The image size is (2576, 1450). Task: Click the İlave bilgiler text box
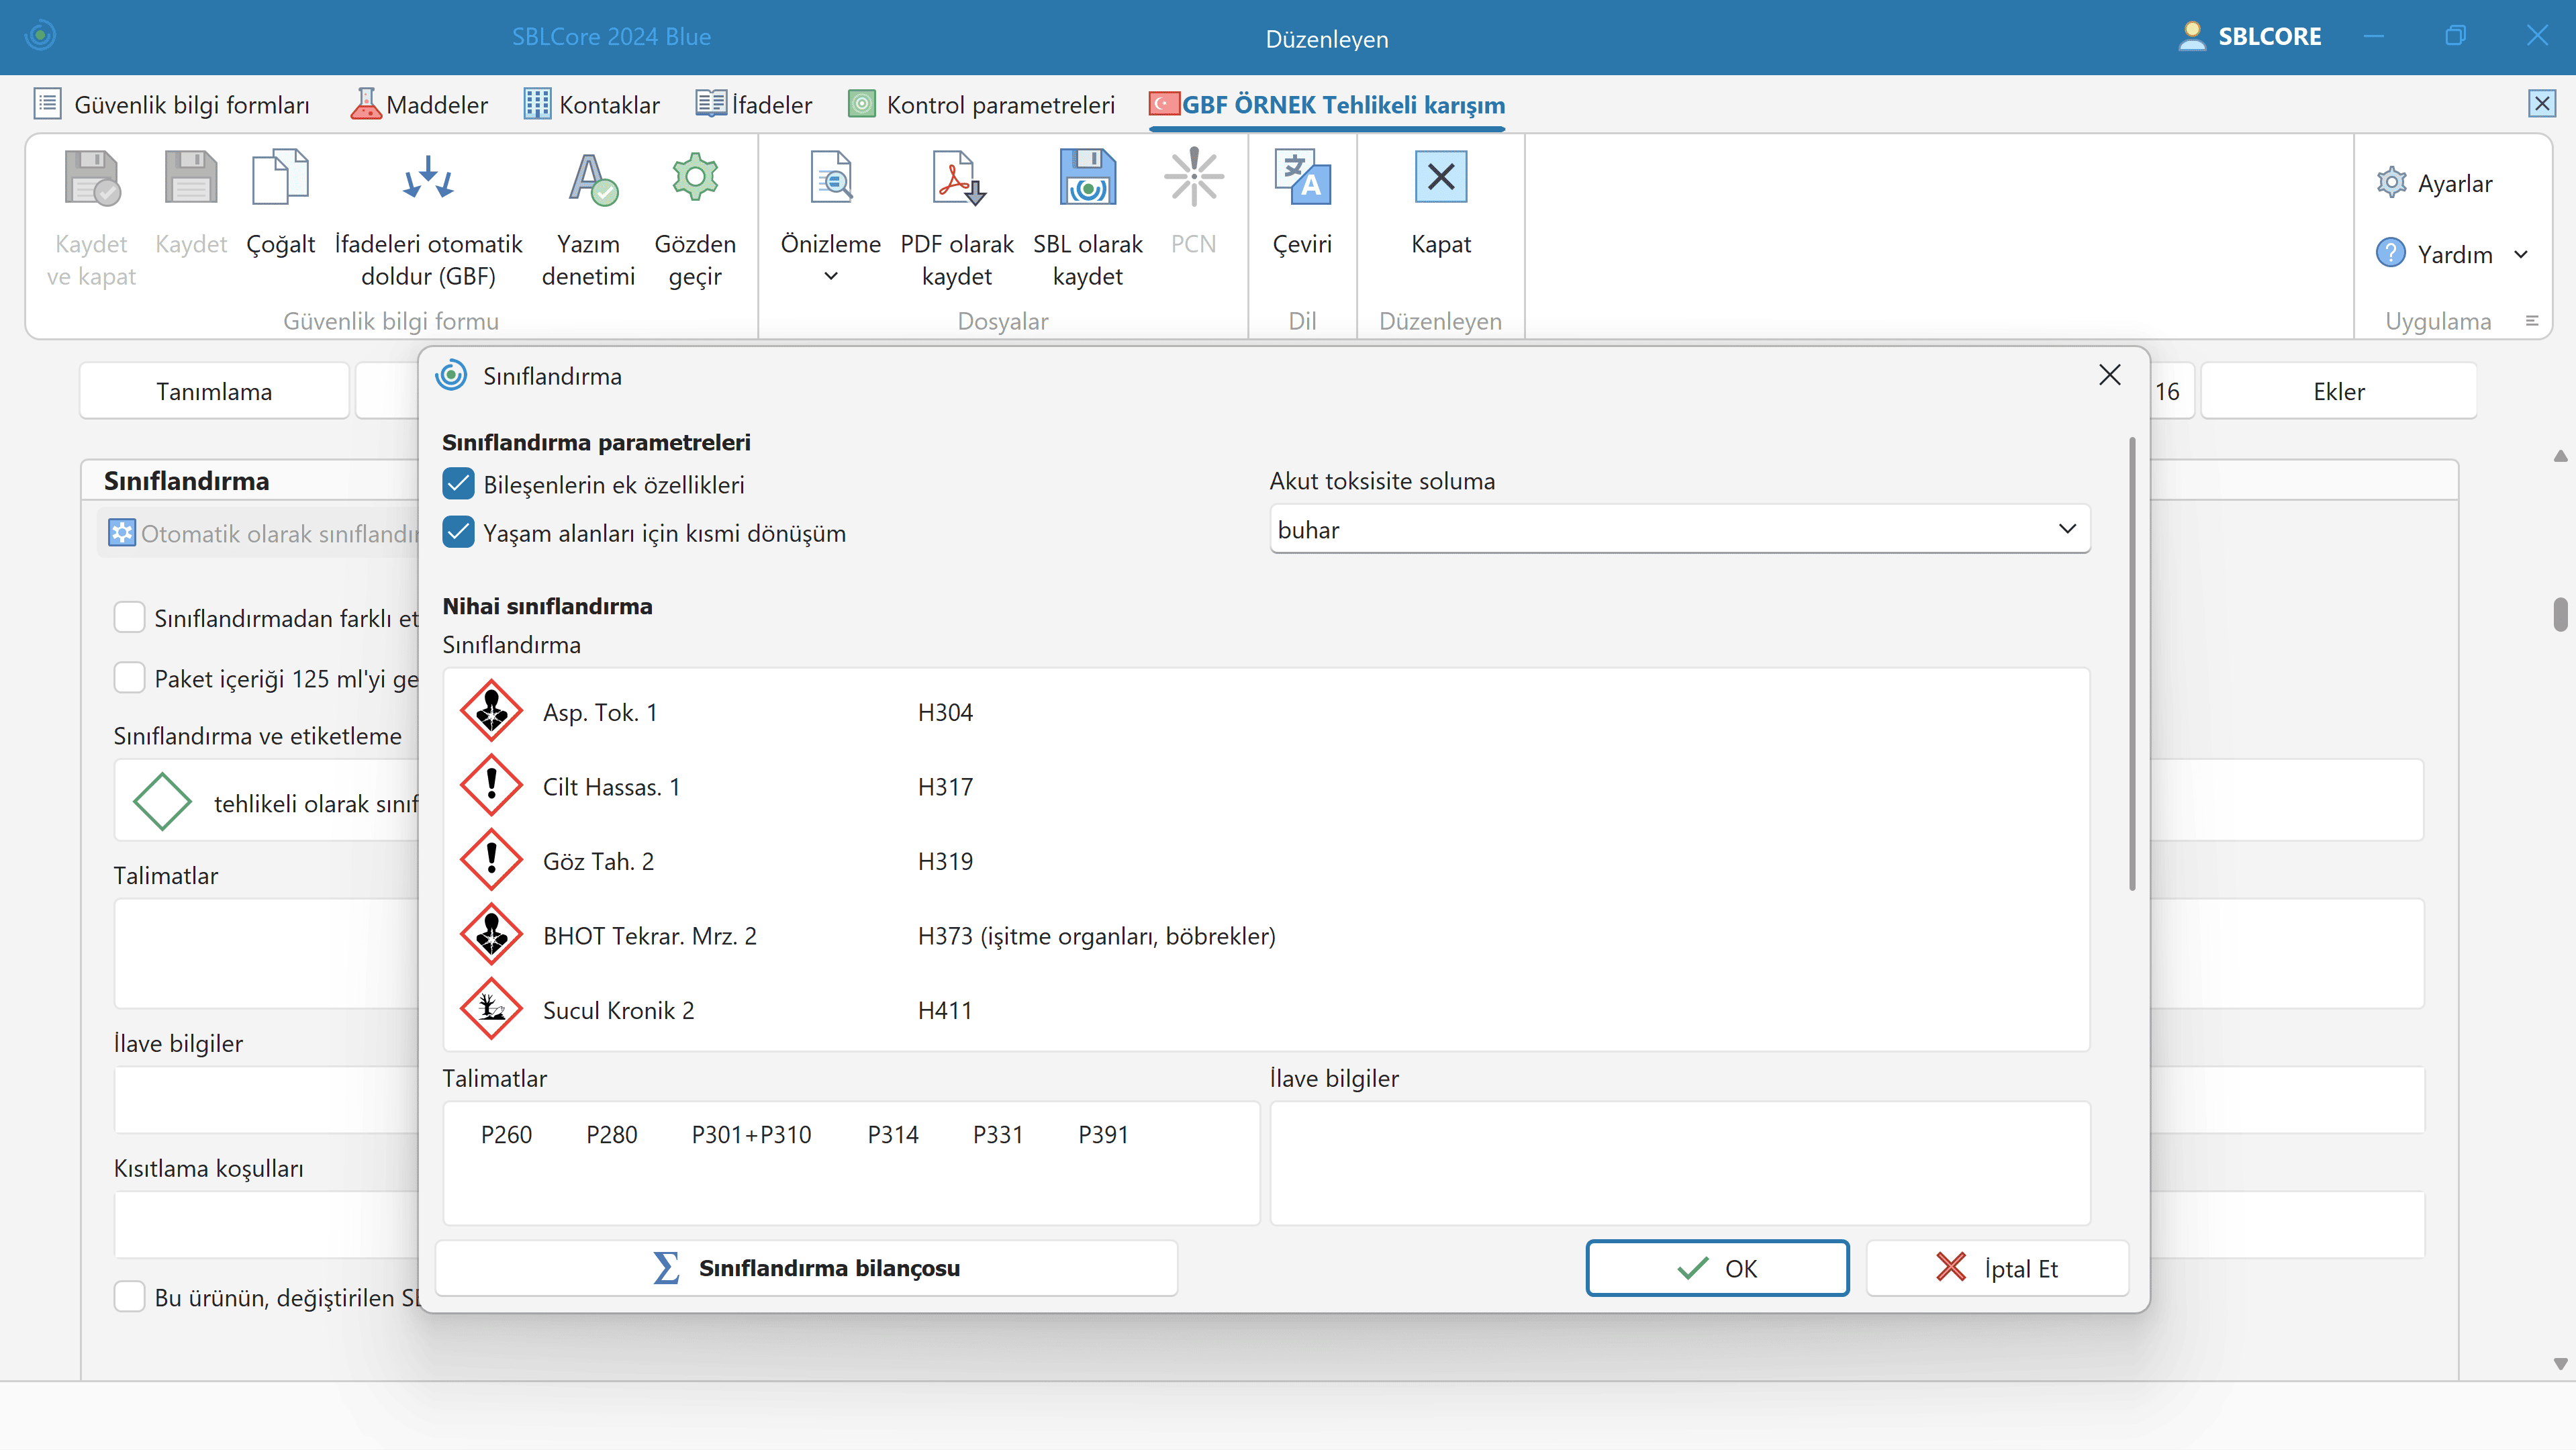point(1679,1162)
